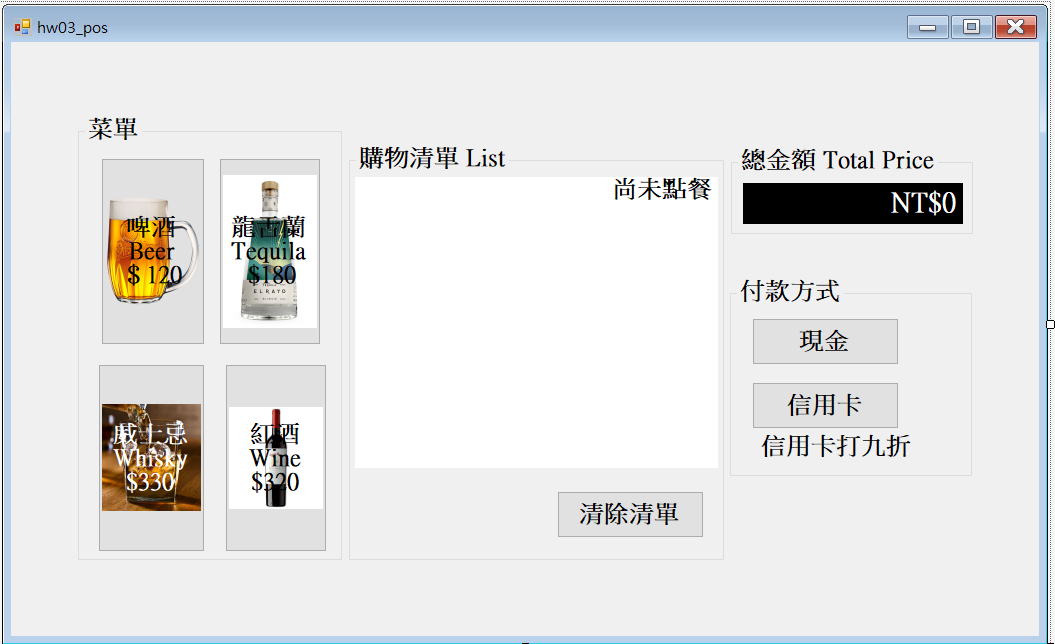
Task: Choose the Whisky $330 menu tile
Action: coord(151,458)
